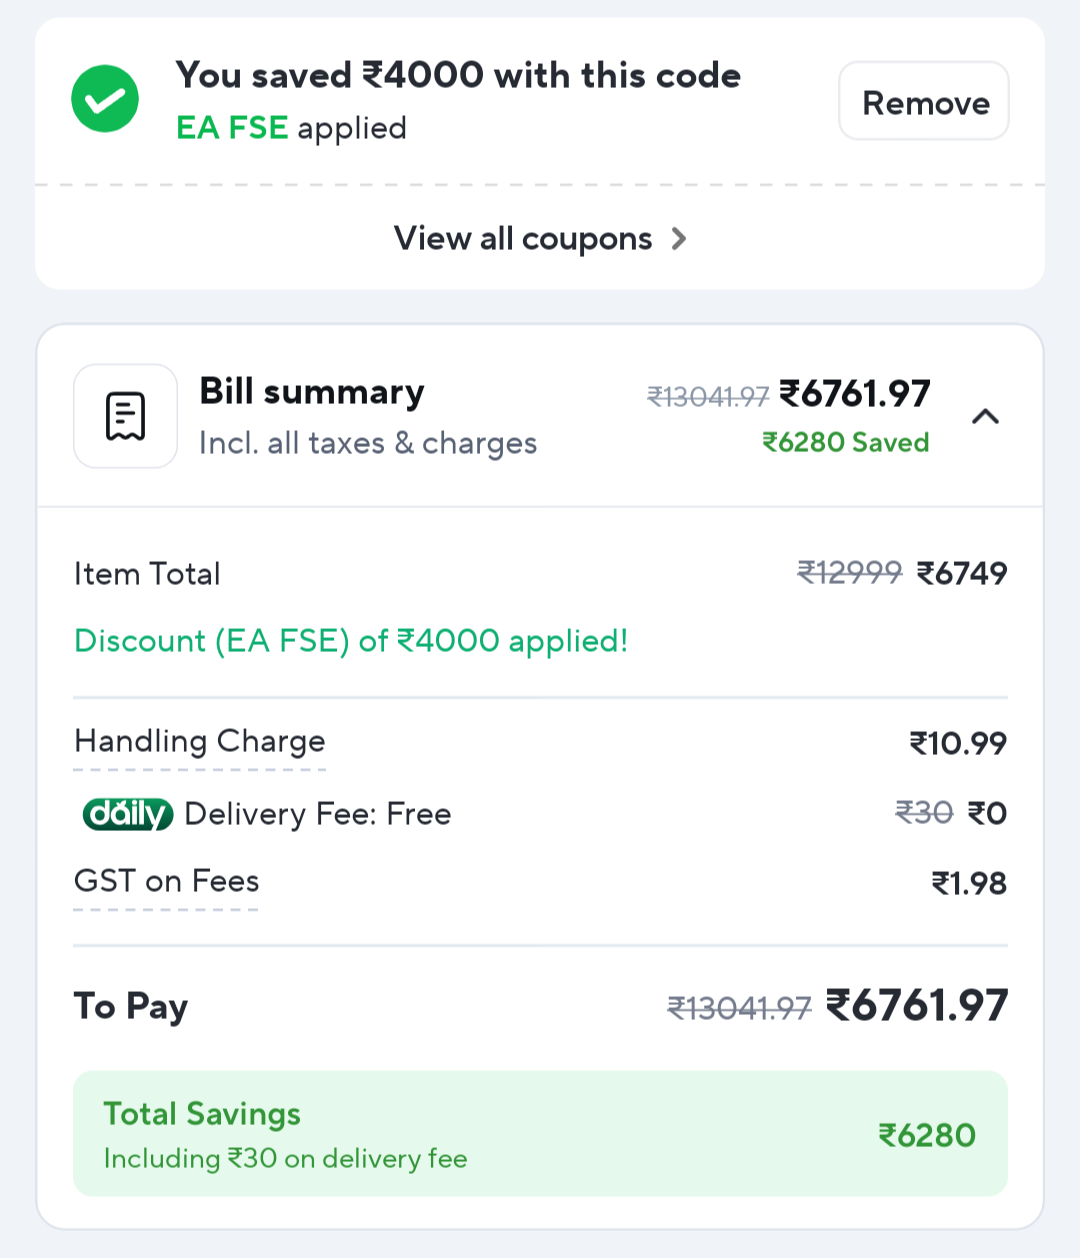1080x1258 pixels.
Task: Click the Item Total ₹6749 price
Action: point(962,574)
